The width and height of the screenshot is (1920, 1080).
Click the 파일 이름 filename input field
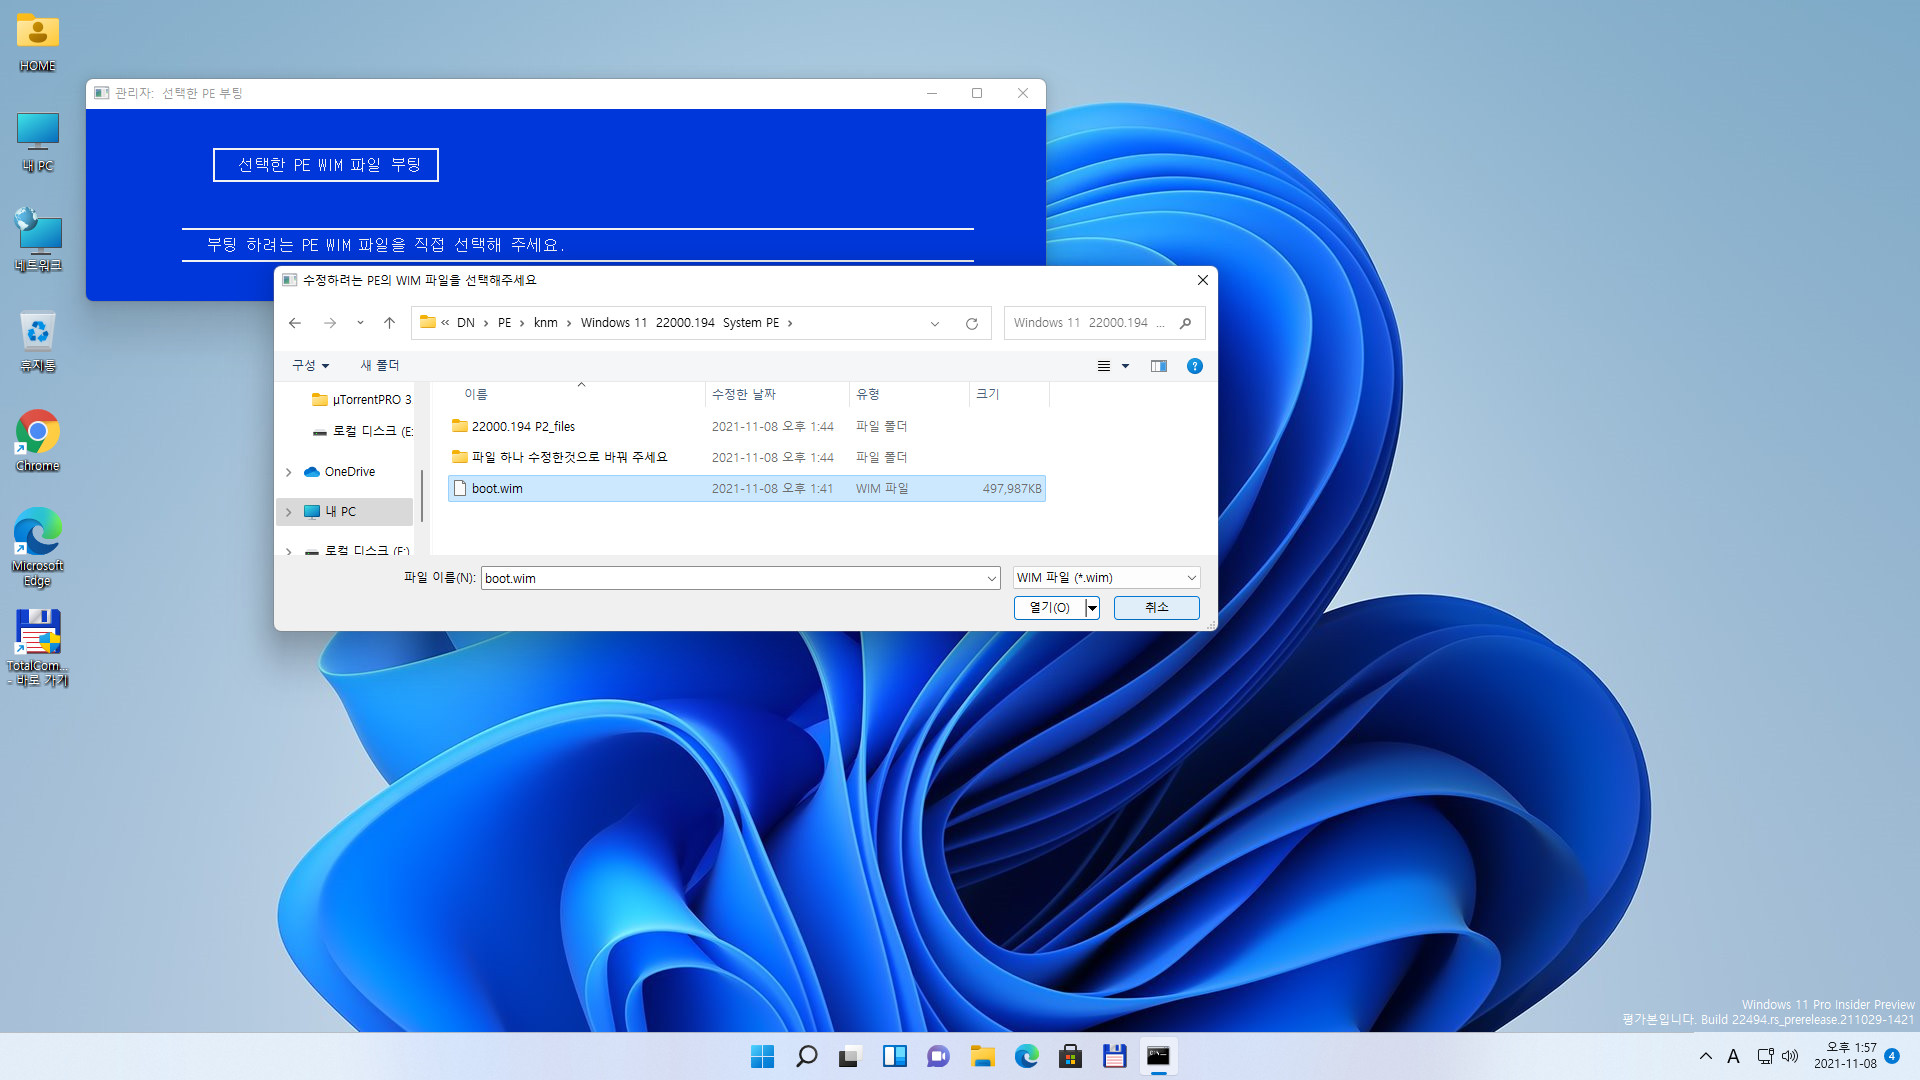[732, 578]
